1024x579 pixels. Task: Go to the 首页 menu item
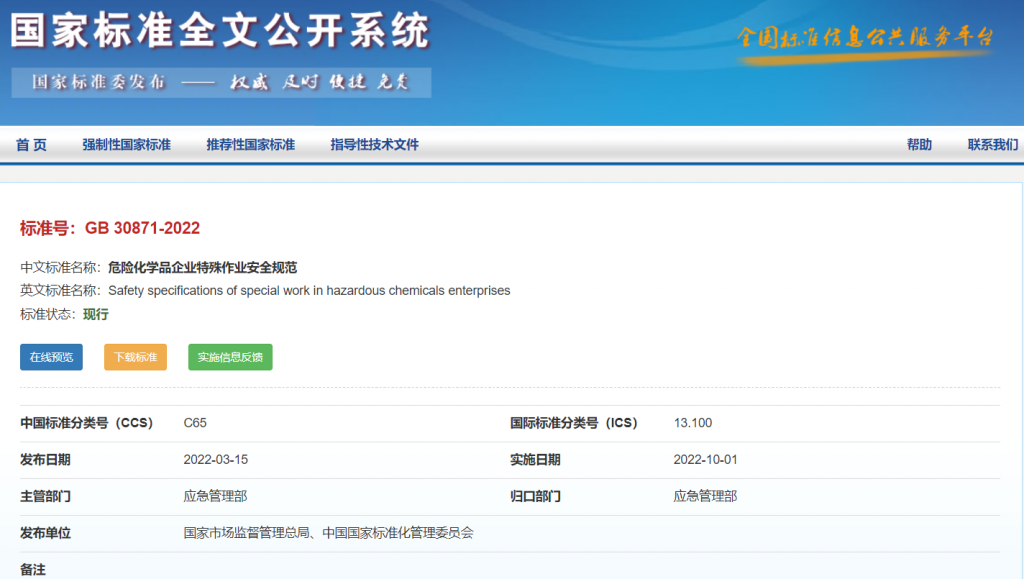[x=31, y=144]
